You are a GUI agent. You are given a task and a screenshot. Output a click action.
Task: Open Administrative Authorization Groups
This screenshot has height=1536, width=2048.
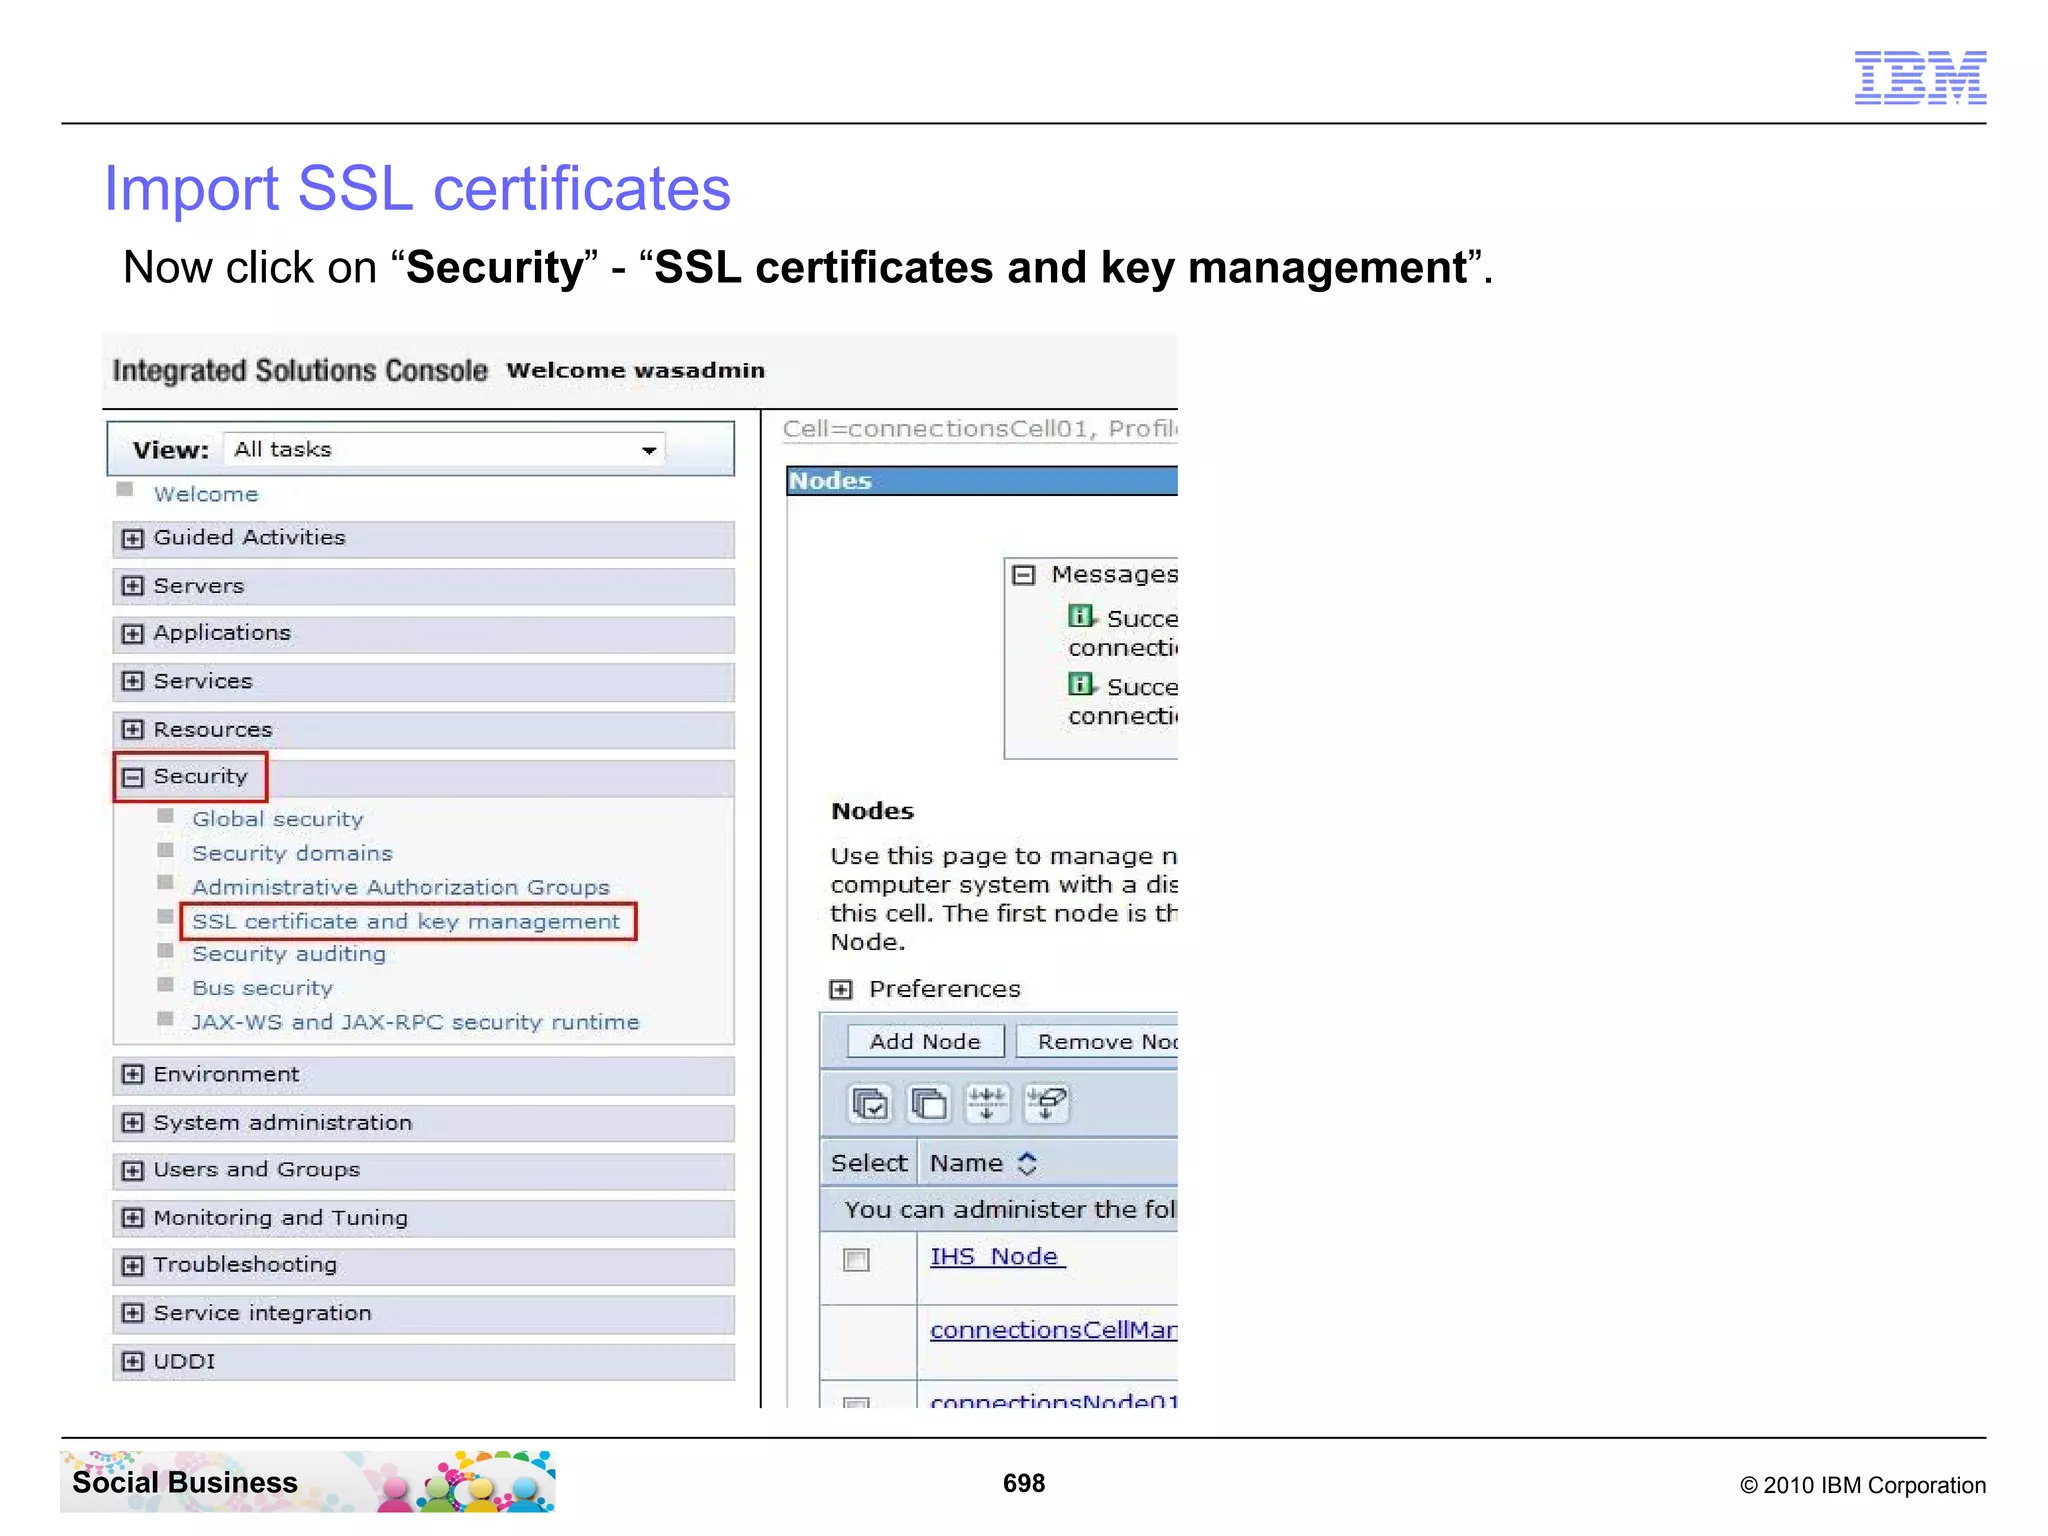pyautogui.click(x=400, y=887)
